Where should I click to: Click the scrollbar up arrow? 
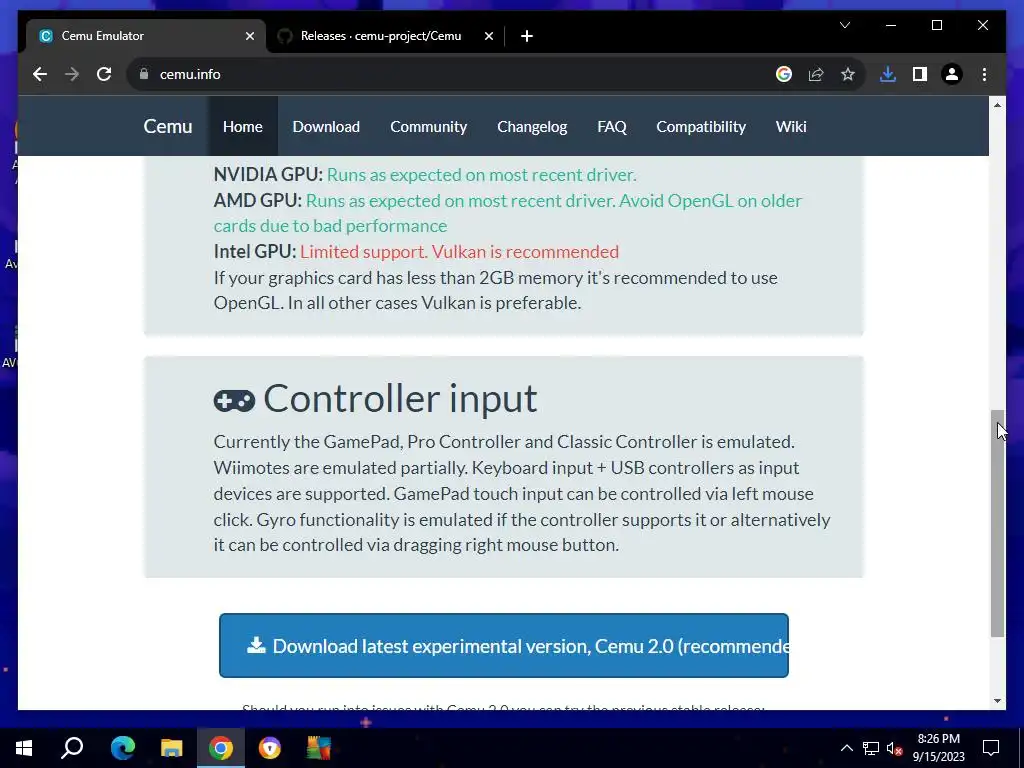[997, 105]
